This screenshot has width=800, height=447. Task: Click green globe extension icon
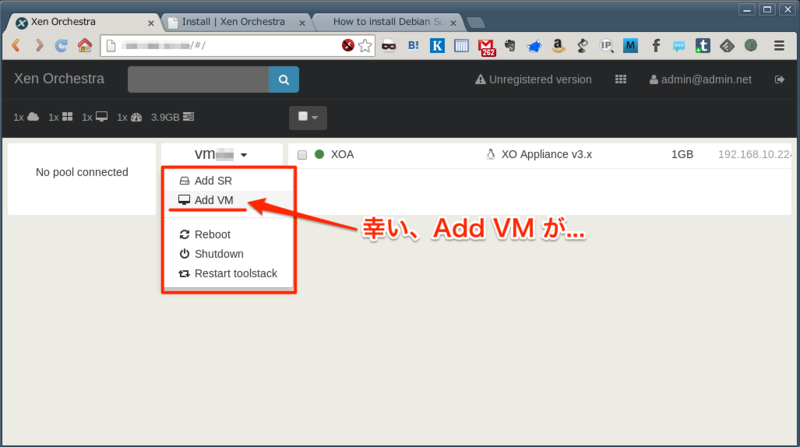[751, 45]
